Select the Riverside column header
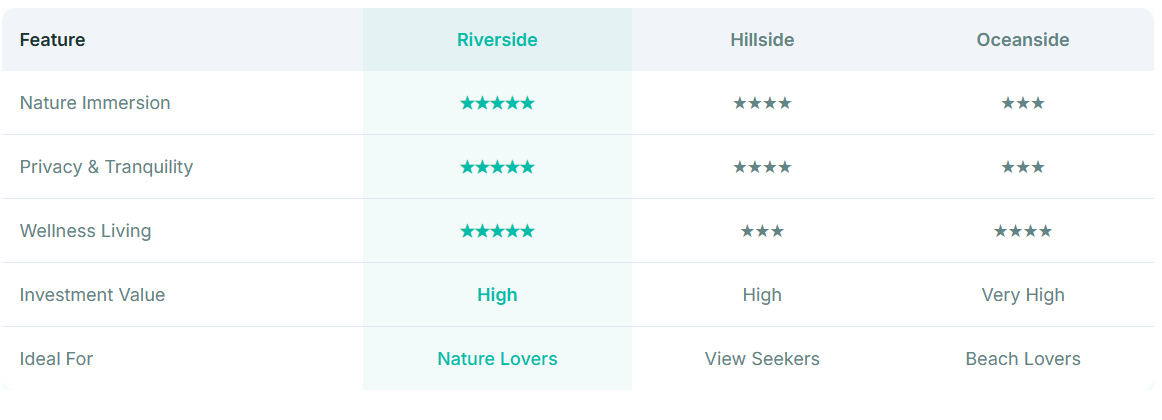The image size is (1162, 420). [x=497, y=40]
